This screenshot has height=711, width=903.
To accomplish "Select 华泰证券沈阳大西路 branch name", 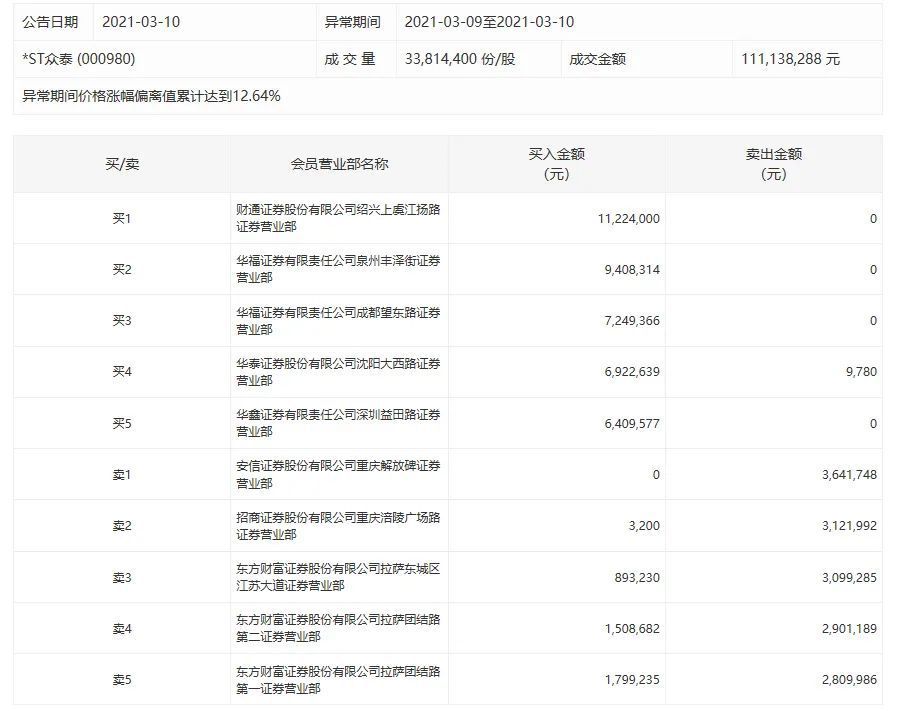I will point(338,372).
